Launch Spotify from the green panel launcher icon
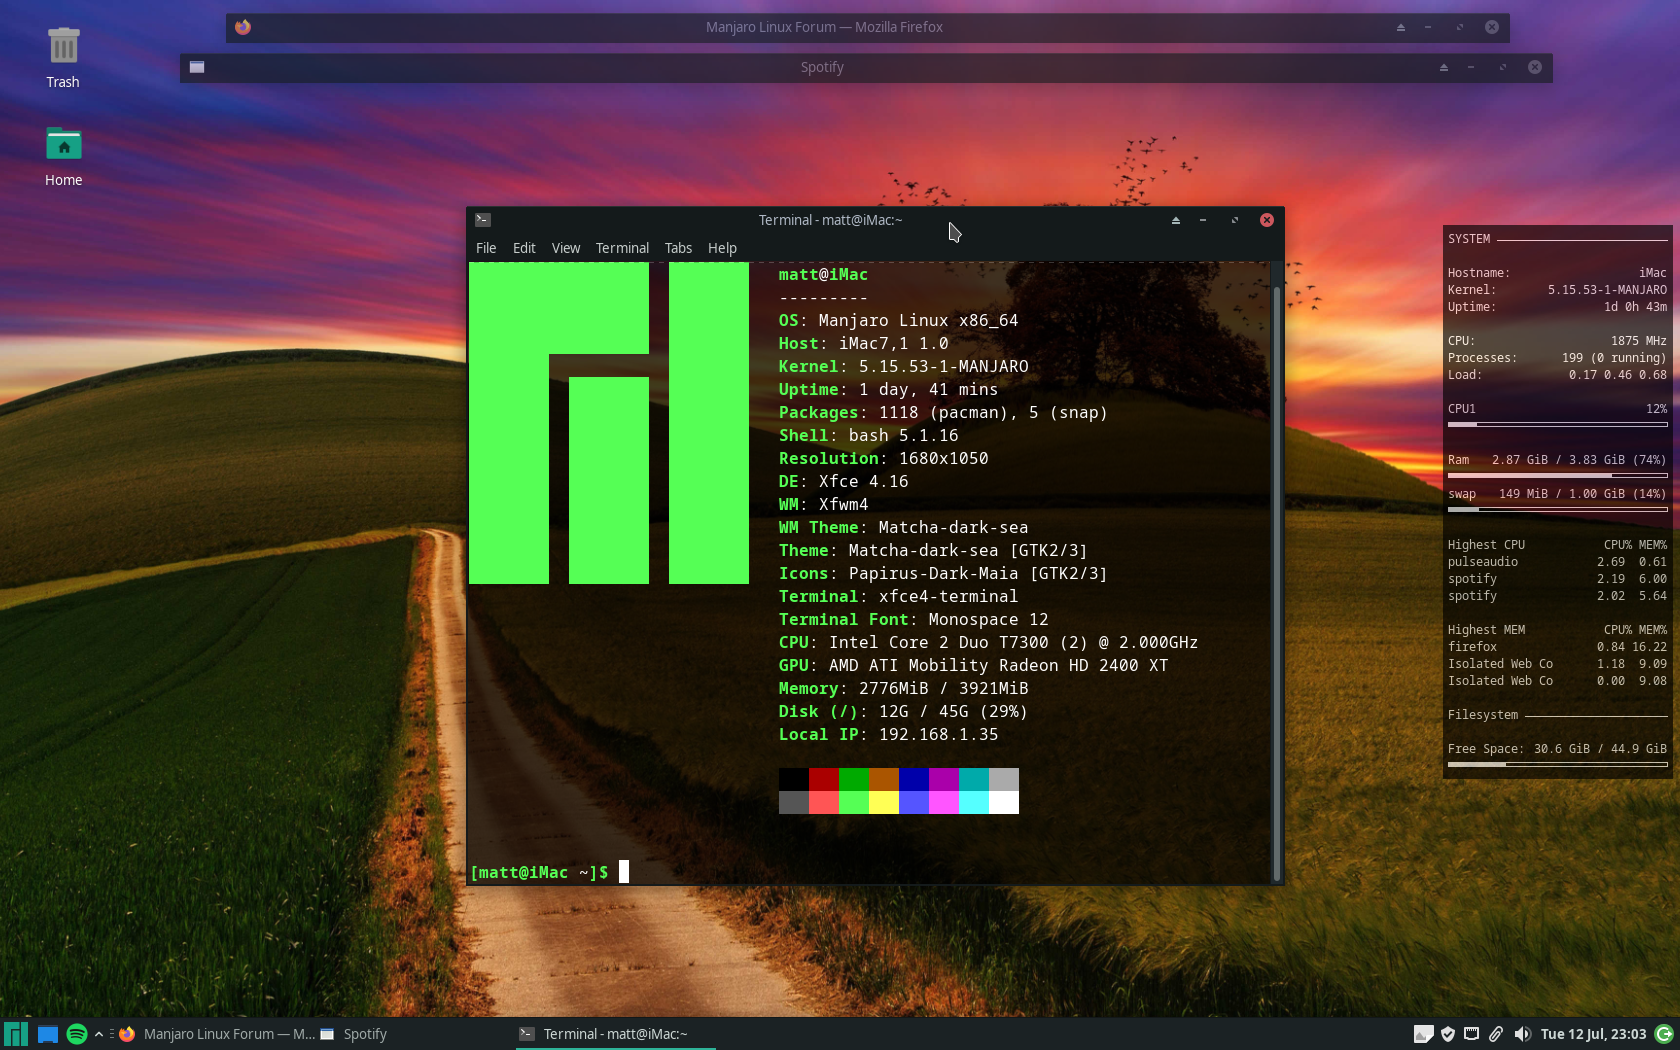This screenshot has height=1050, width=1680. pyautogui.click(x=77, y=1034)
